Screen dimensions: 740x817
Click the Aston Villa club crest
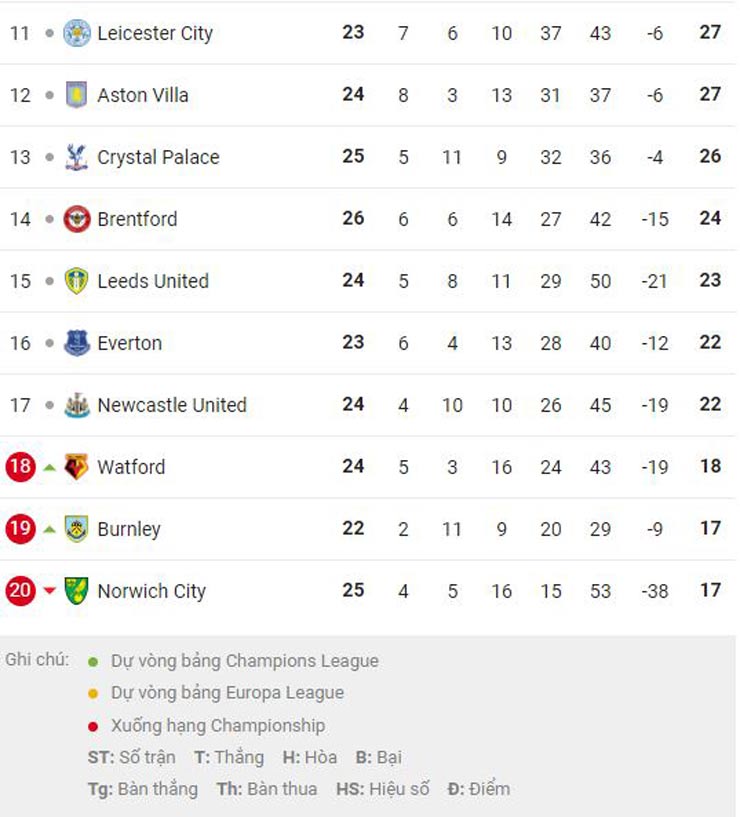(77, 95)
